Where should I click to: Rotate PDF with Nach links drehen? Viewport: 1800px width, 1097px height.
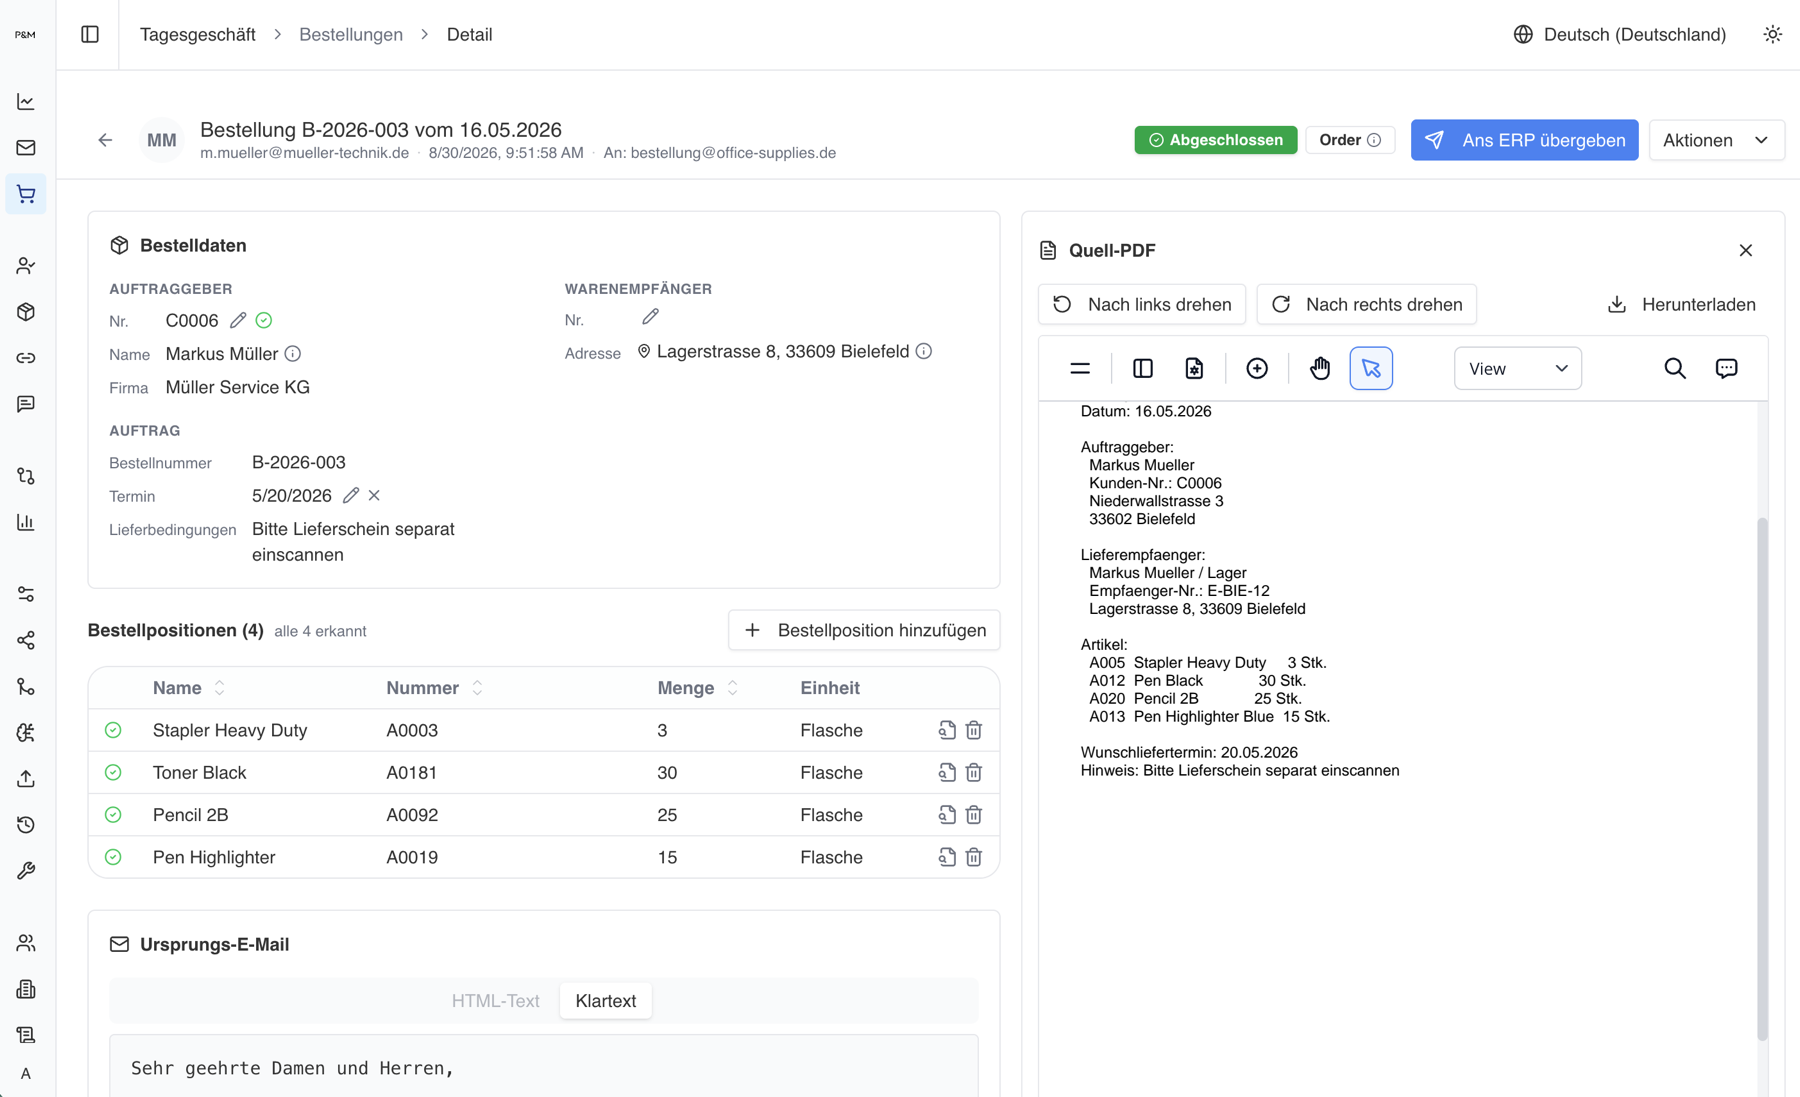pyautogui.click(x=1142, y=304)
